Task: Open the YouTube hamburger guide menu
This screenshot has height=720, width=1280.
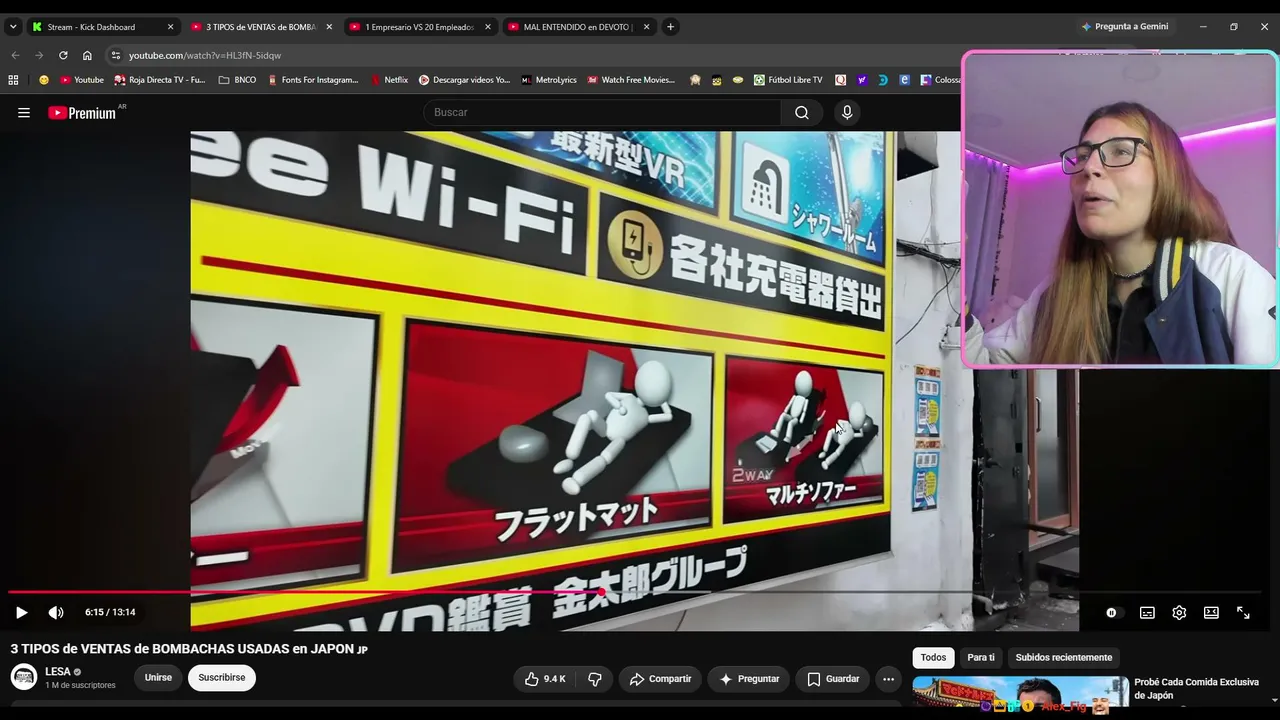Action: (24, 113)
